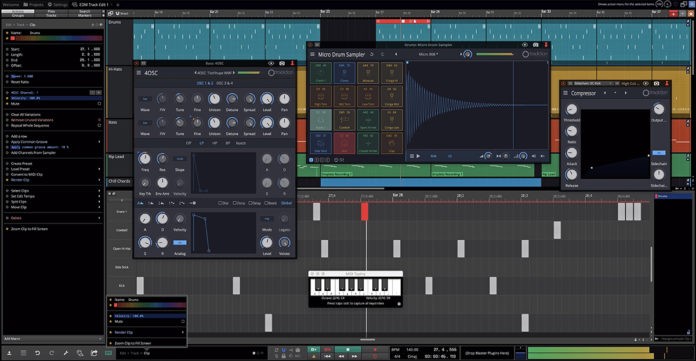This screenshot has height=361, width=696.
Task: Toggle the MIDI keyboard icon in bottom toolbar
Action: tap(108, 353)
